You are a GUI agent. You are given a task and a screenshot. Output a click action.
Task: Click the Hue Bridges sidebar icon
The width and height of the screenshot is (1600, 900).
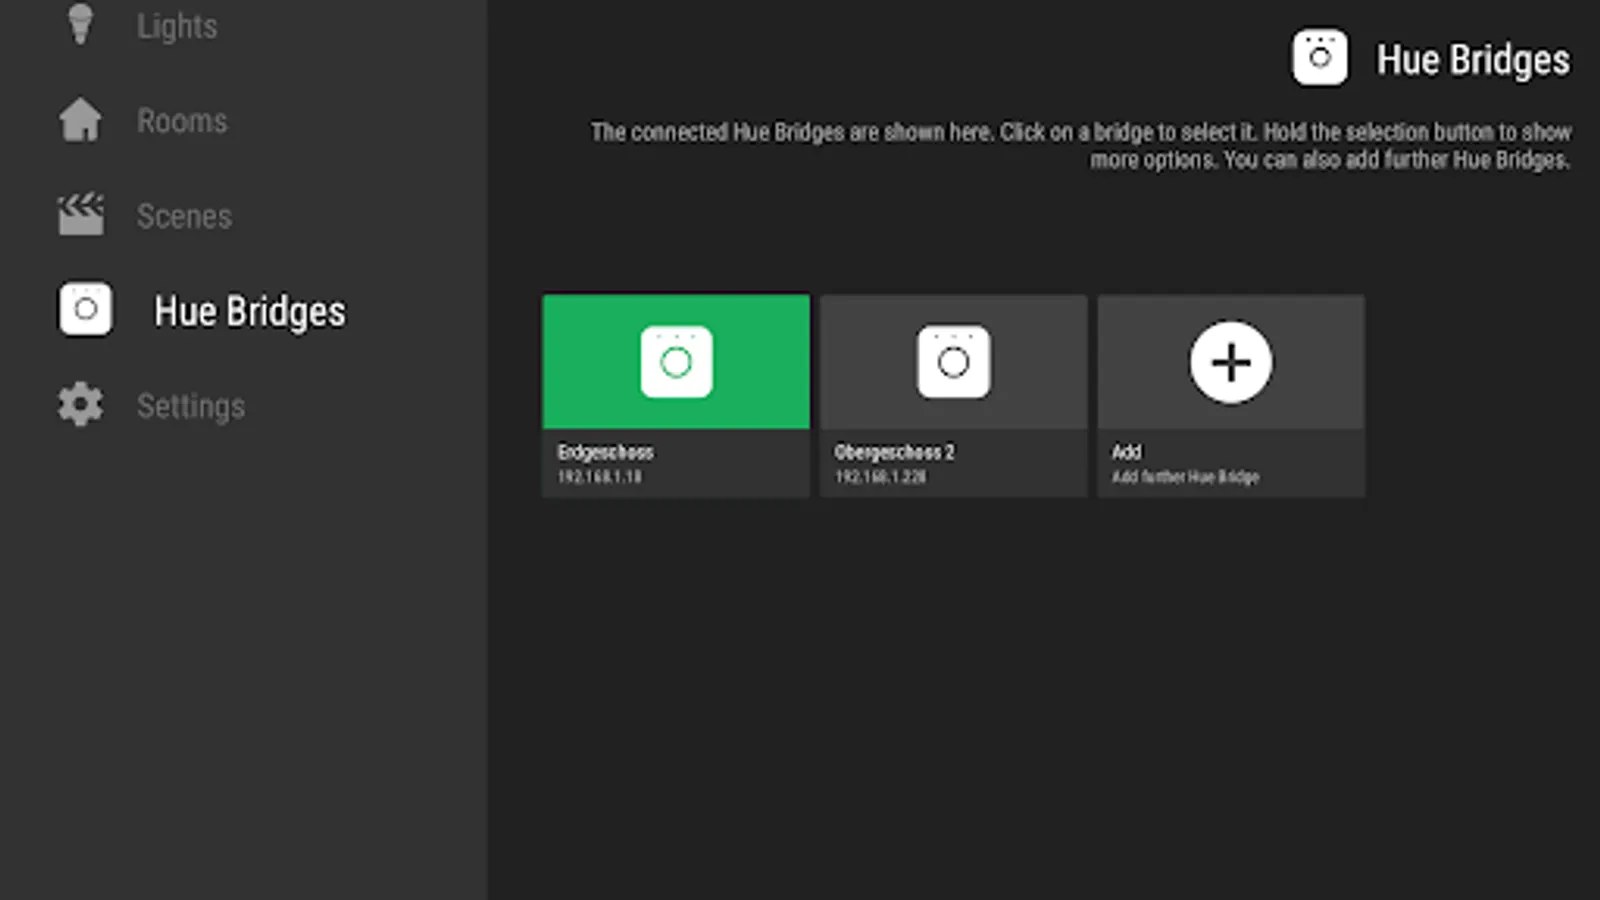coord(85,309)
